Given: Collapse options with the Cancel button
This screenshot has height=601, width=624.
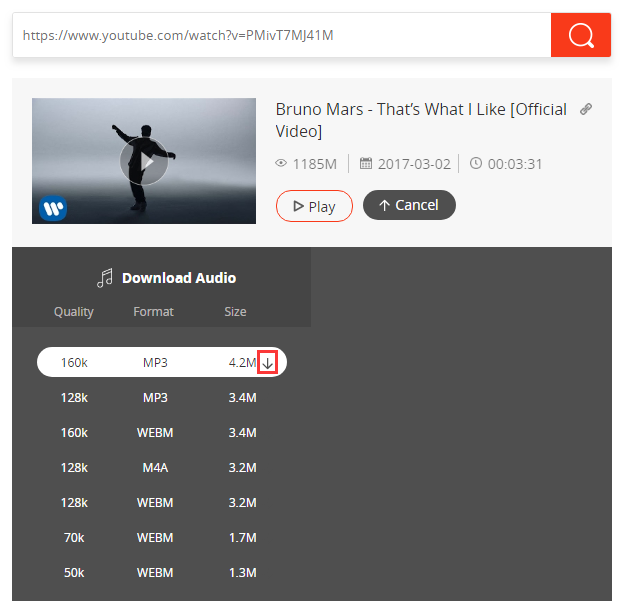Looking at the screenshot, I should point(409,205).
